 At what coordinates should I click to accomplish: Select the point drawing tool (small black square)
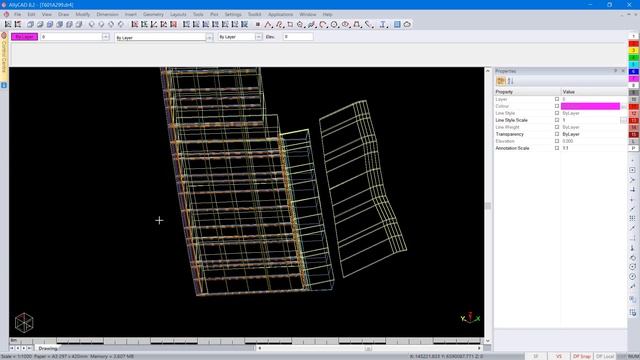pos(258,24)
